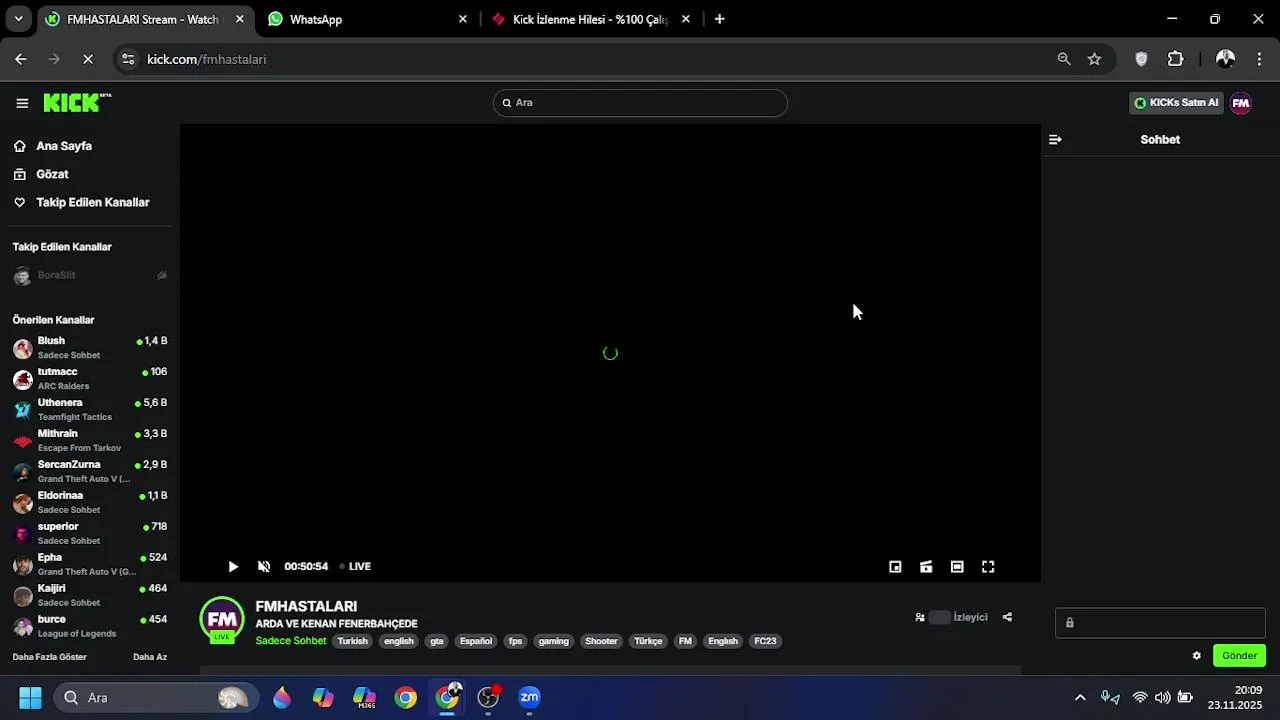Click the share stream icon
1280x720 pixels.
coord(1007,617)
